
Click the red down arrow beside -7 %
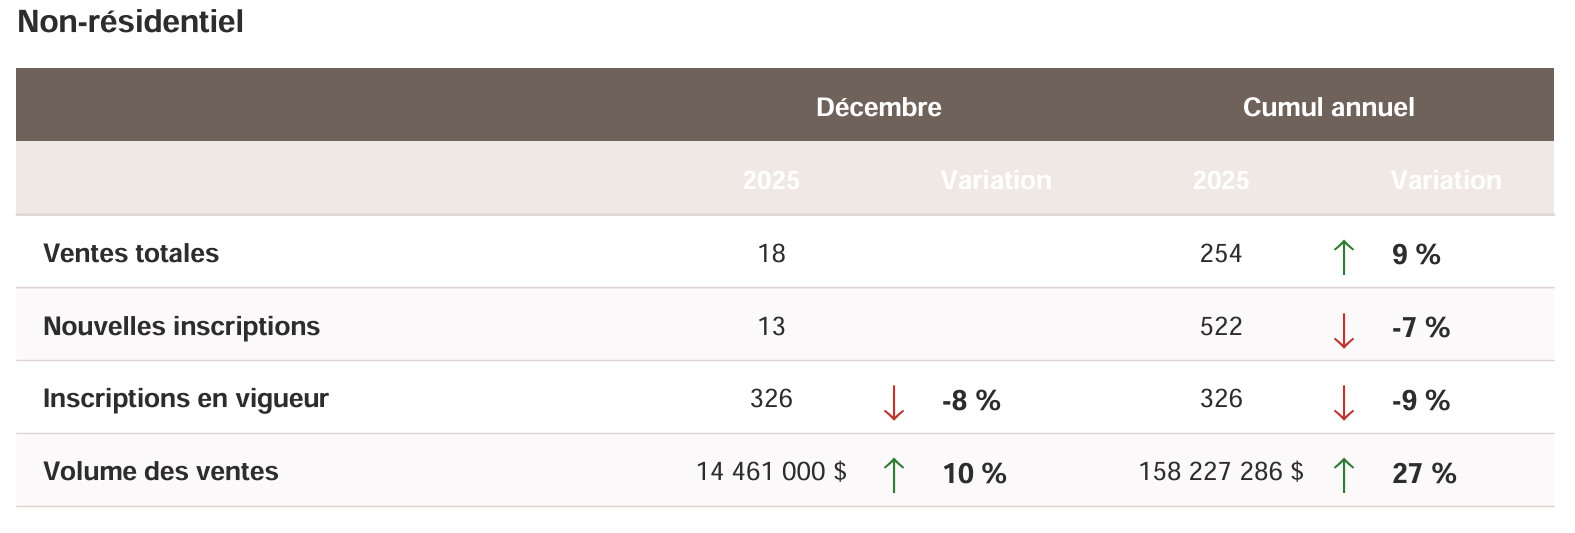(1344, 329)
